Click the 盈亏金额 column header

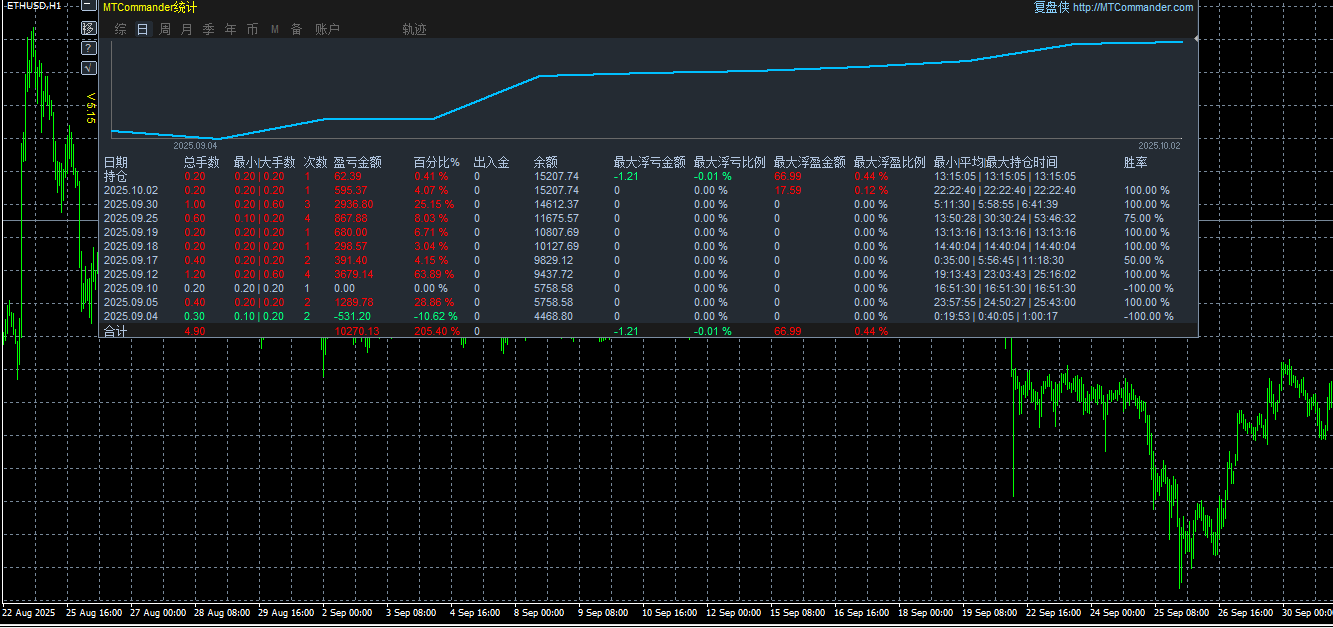pyautogui.click(x=358, y=162)
